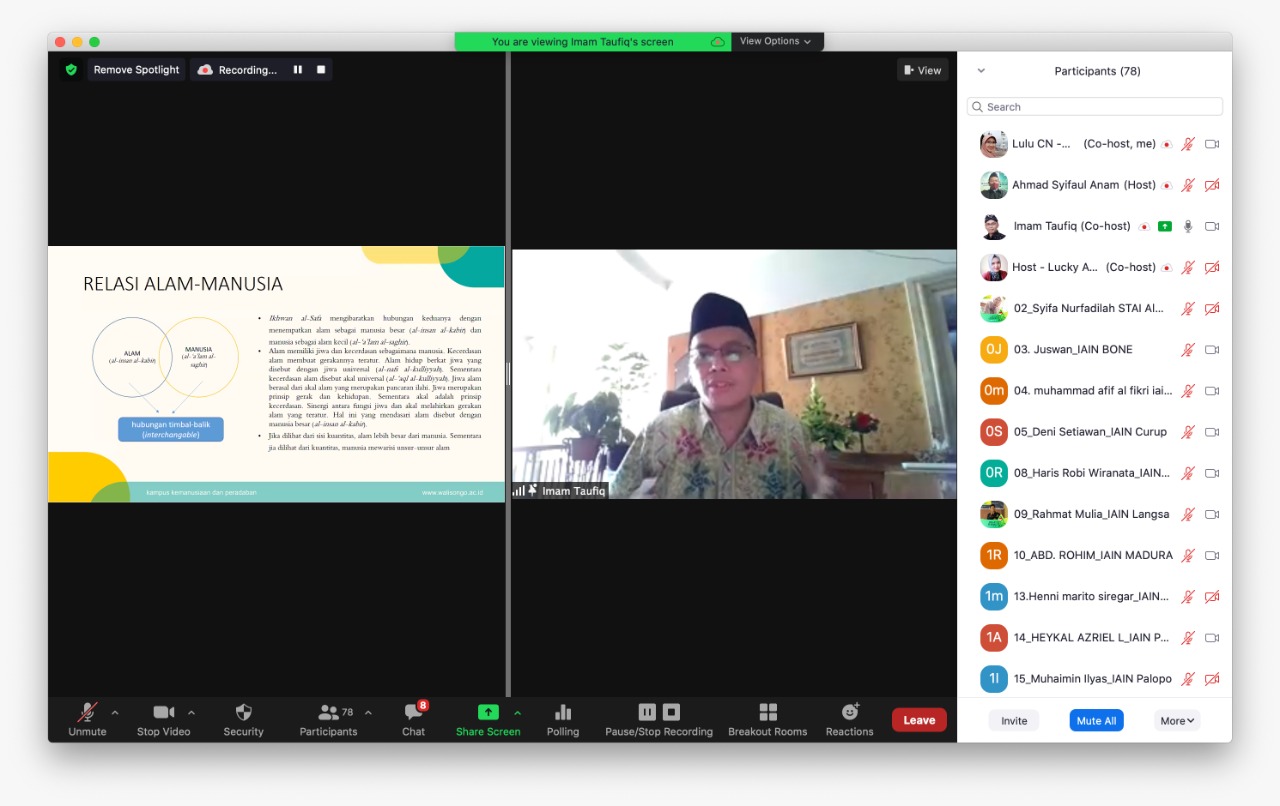Image resolution: width=1280 pixels, height=806 pixels.
Task: Open the More dropdown in Participants panel
Action: (x=1177, y=720)
